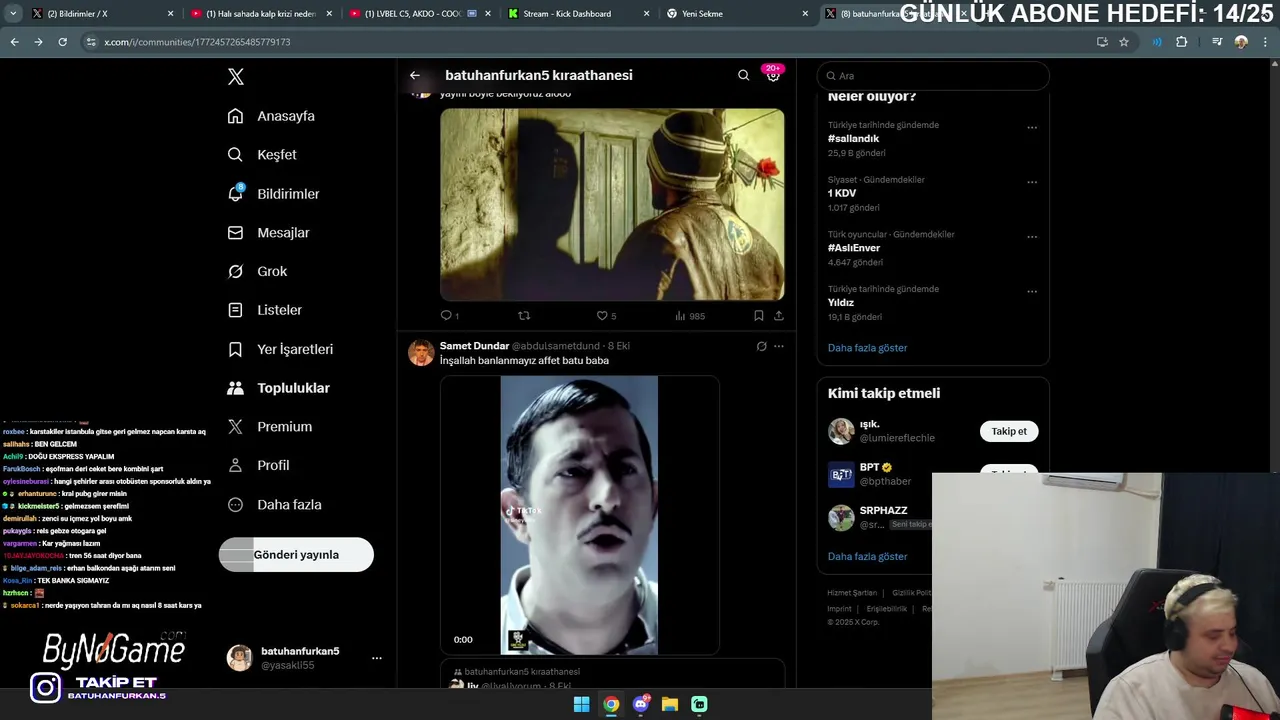Close the Yeni Sekme tab
The height and width of the screenshot is (720, 1280).
tap(805, 14)
